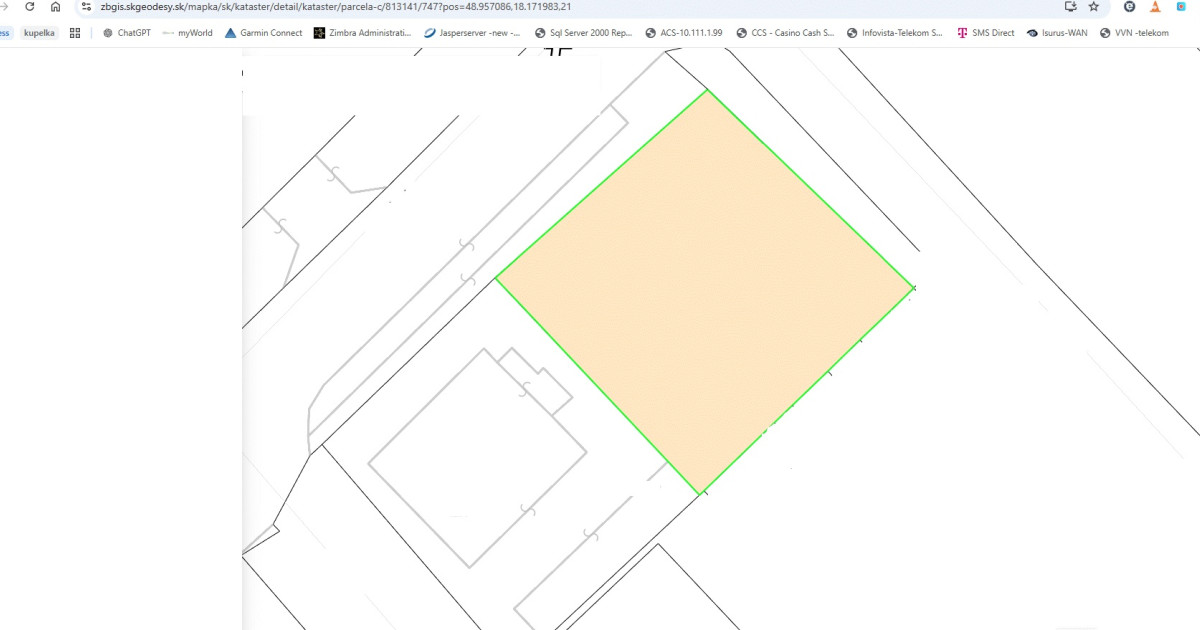Open the SMS Direct bookmark
The image size is (1200, 630).
pyautogui.click(x=985, y=33)
